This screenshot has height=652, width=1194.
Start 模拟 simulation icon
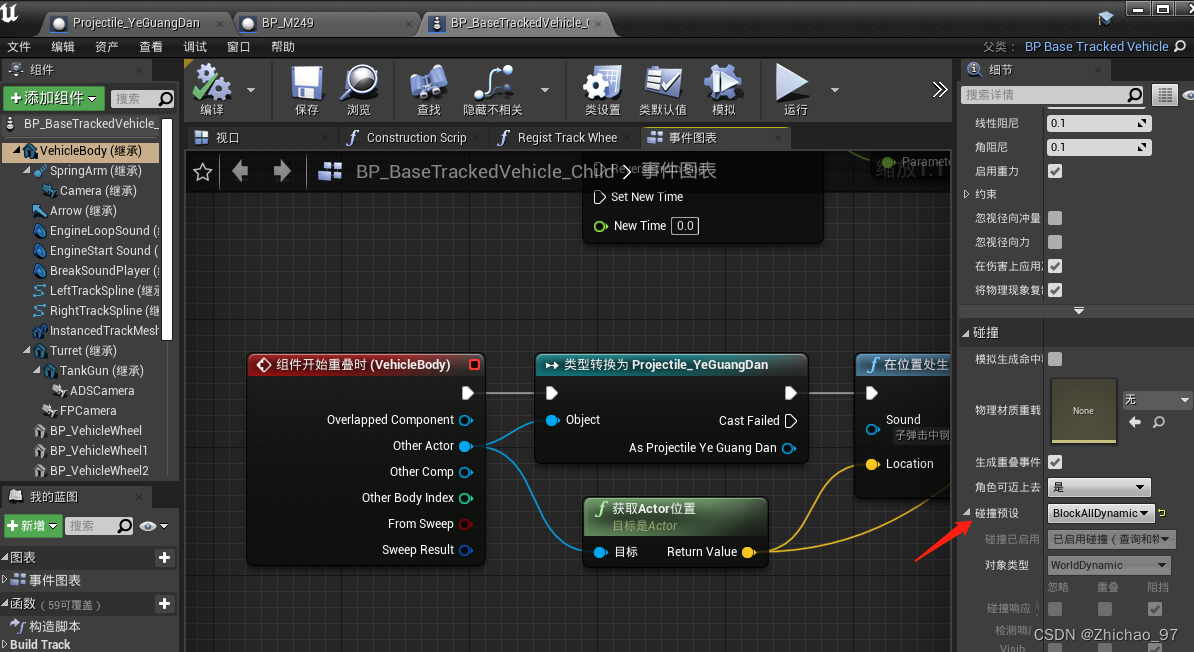tap(723, 90)
